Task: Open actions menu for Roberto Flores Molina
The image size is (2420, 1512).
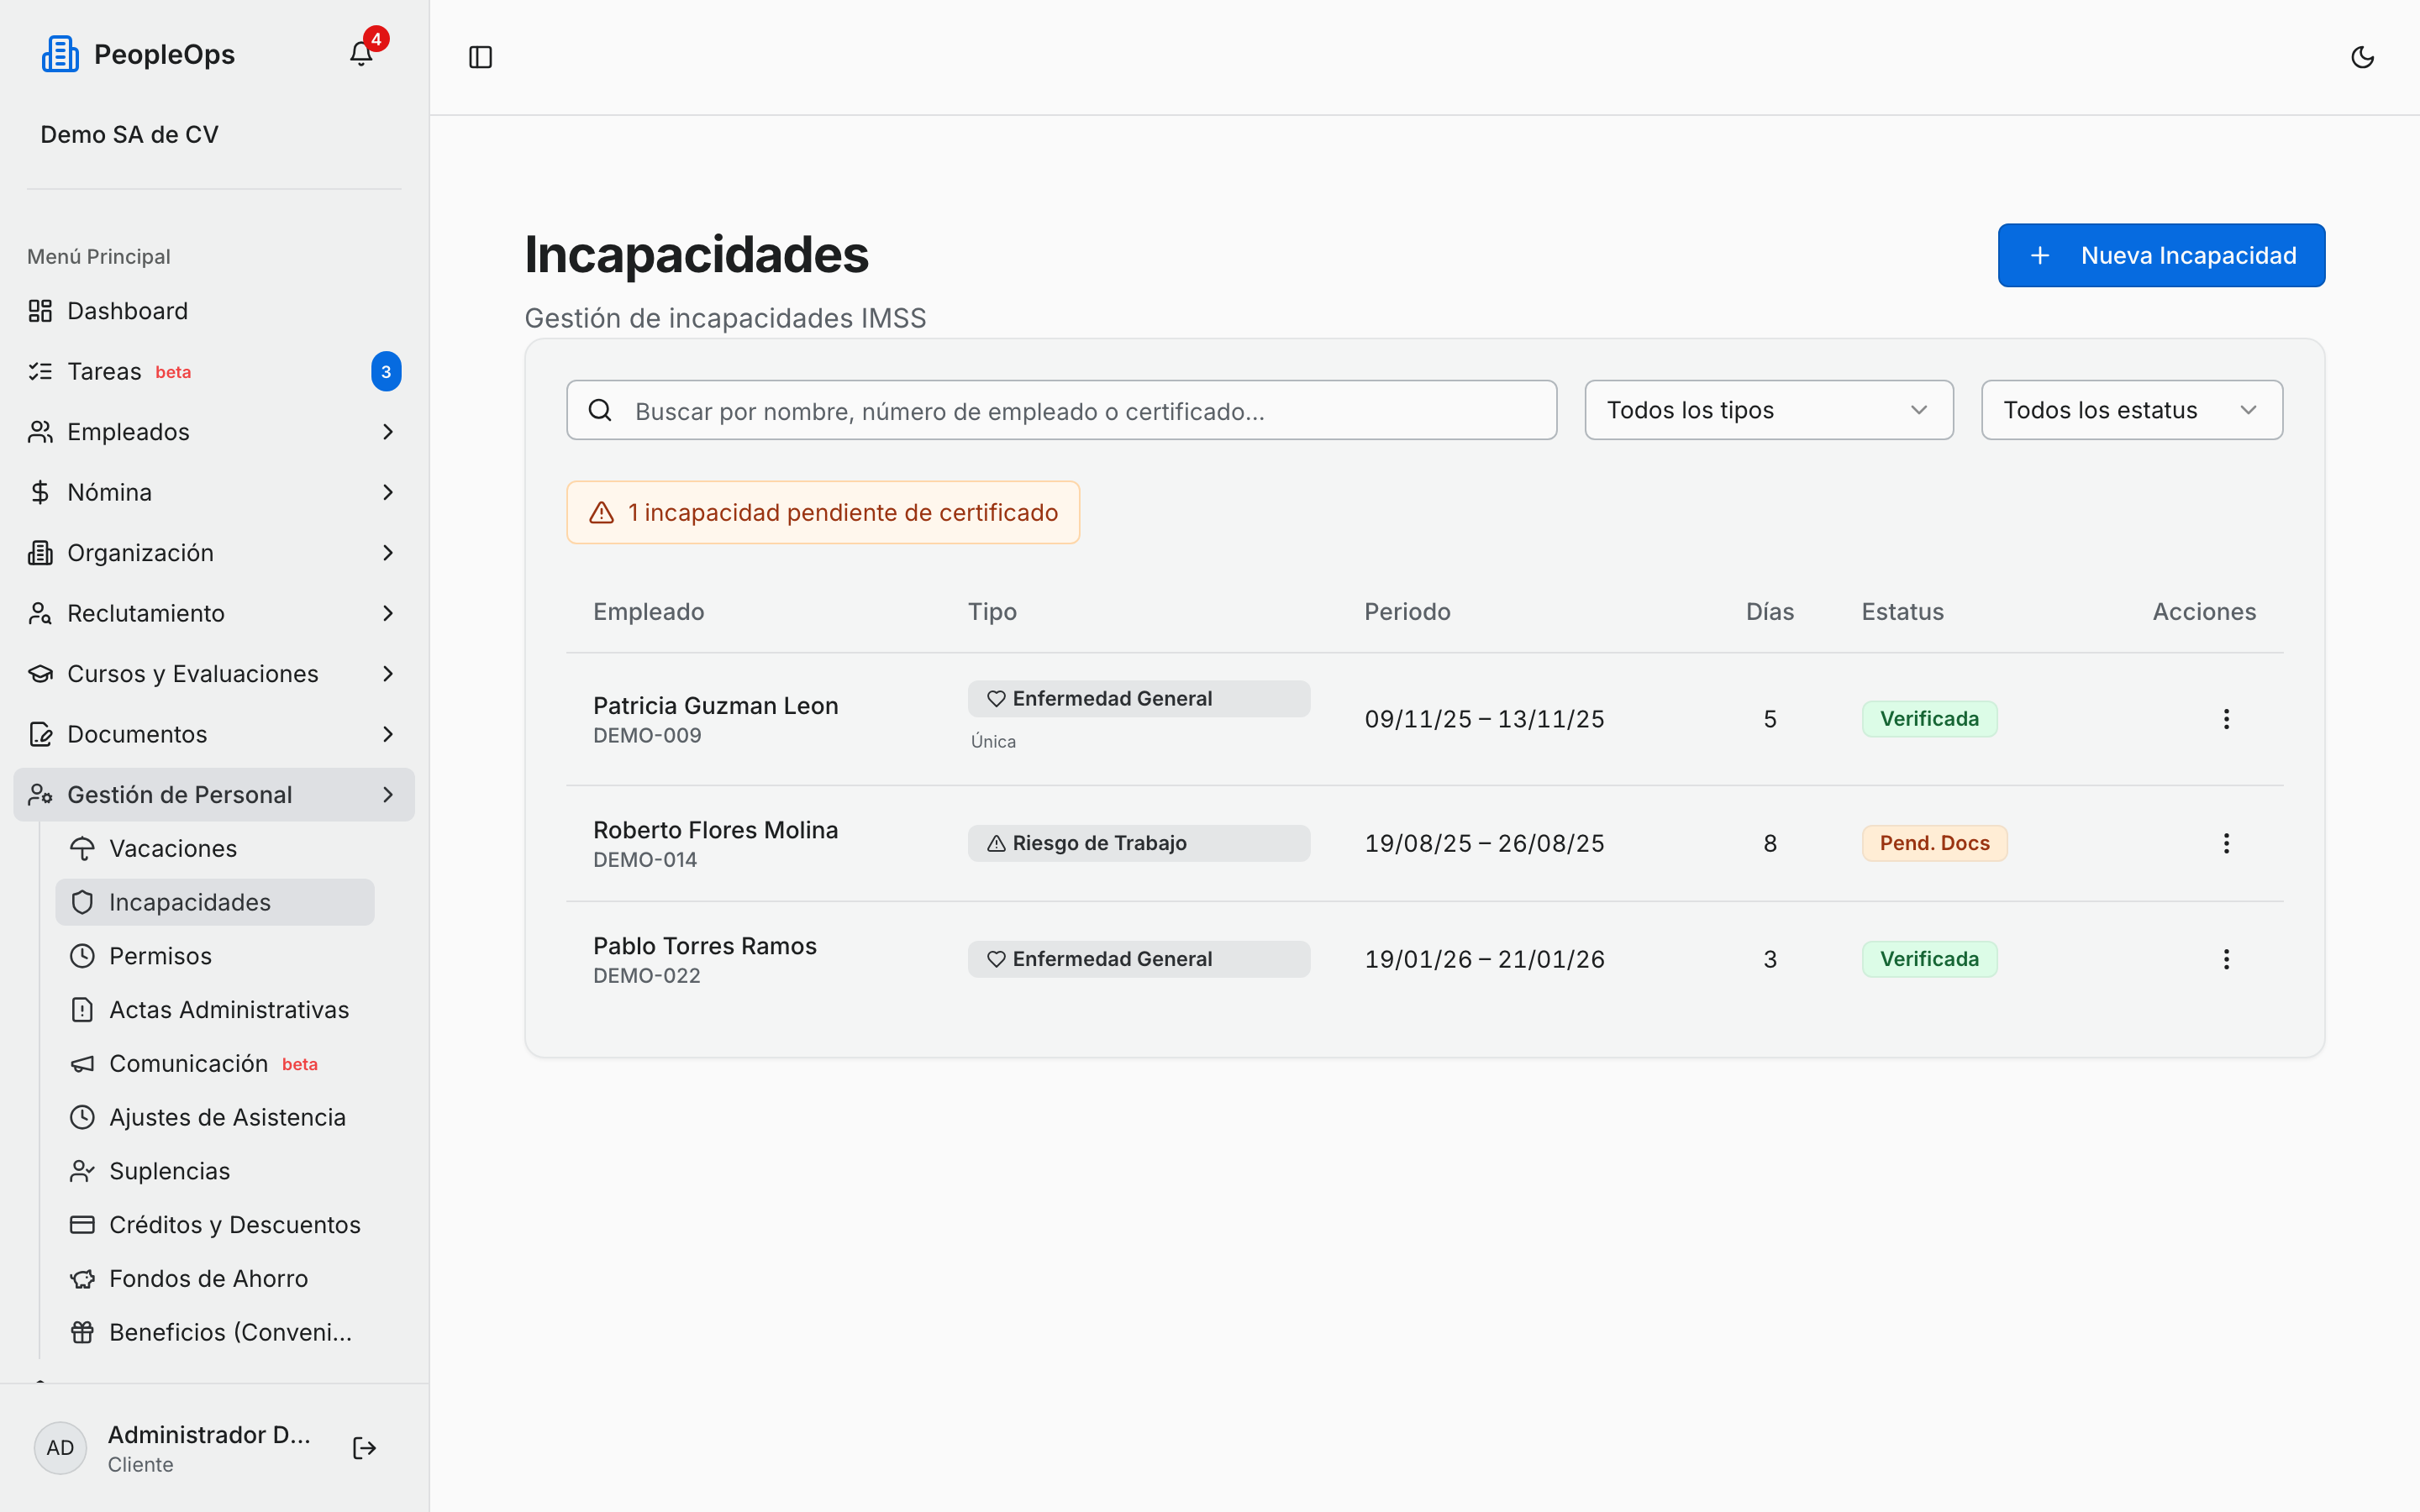Action: pyautogui.click(x=2226, y=843)
